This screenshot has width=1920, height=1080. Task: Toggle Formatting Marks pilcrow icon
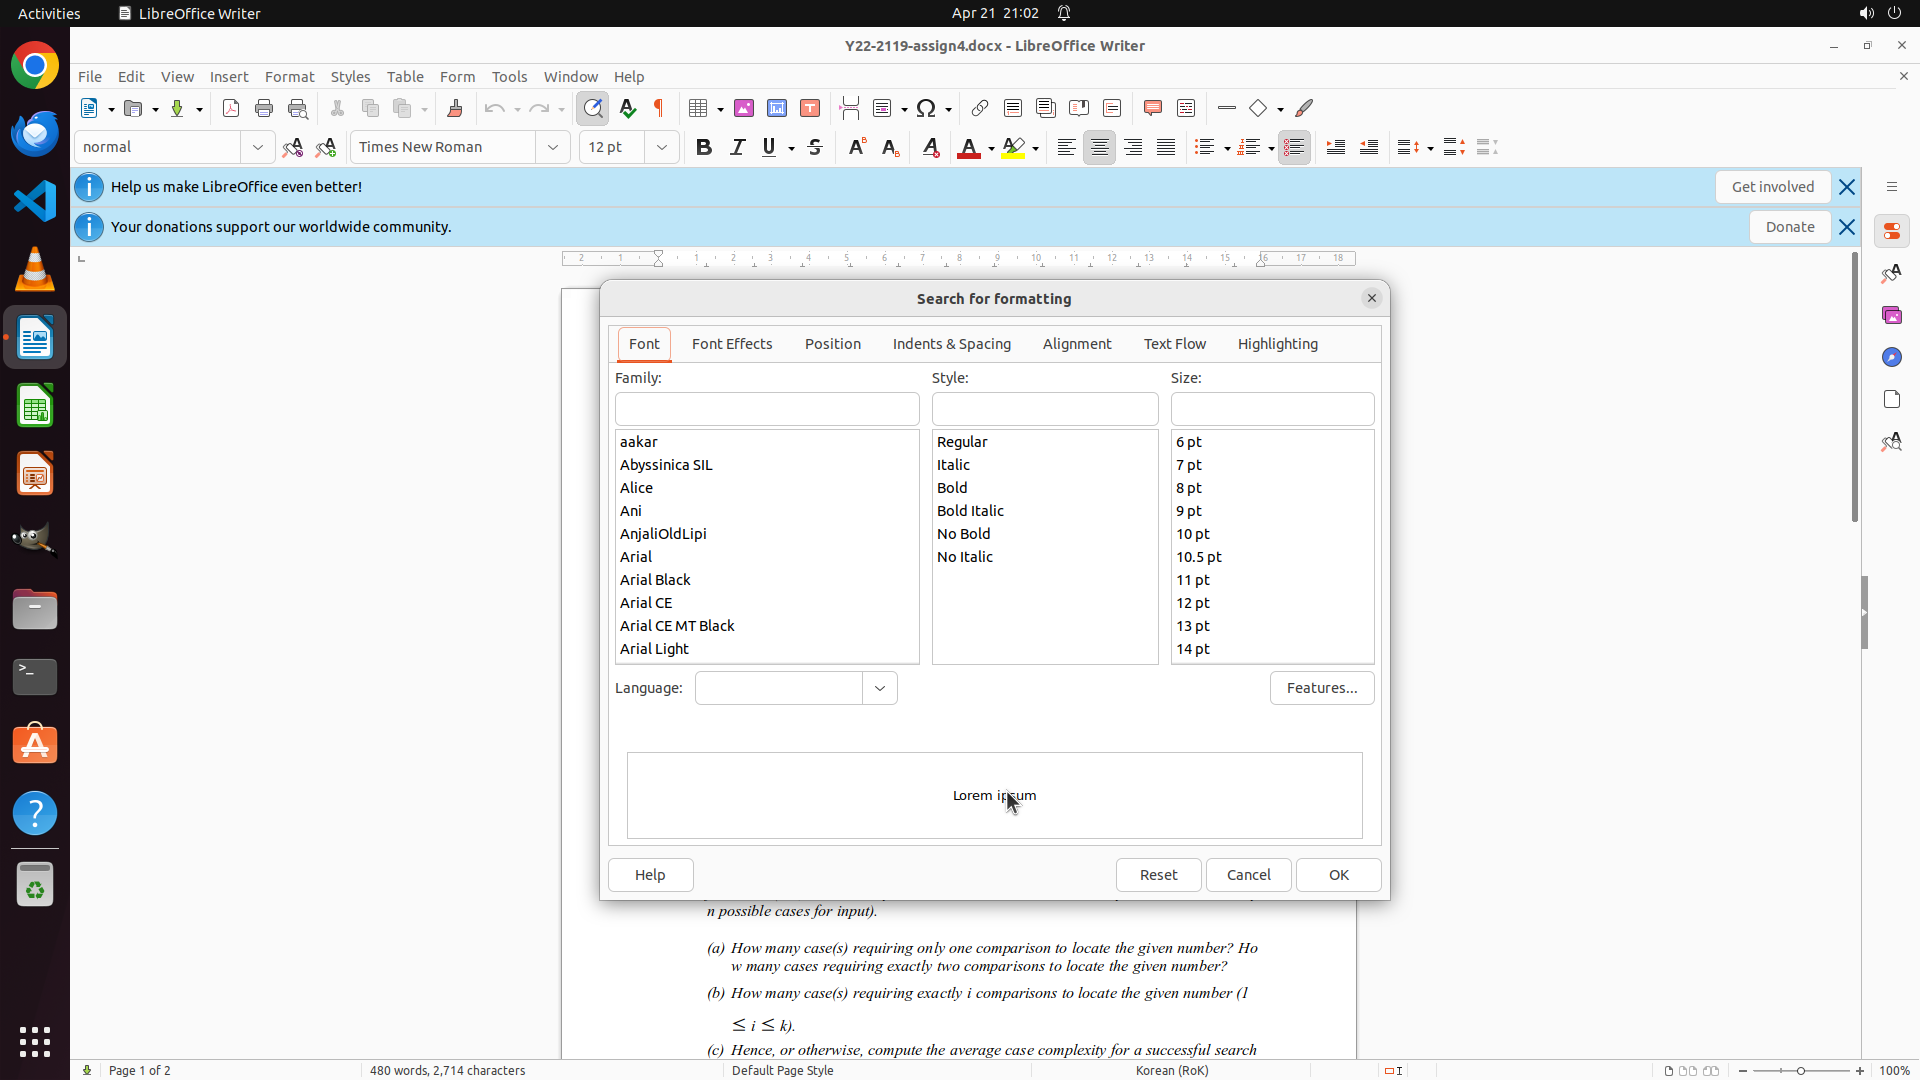(659, 108)
